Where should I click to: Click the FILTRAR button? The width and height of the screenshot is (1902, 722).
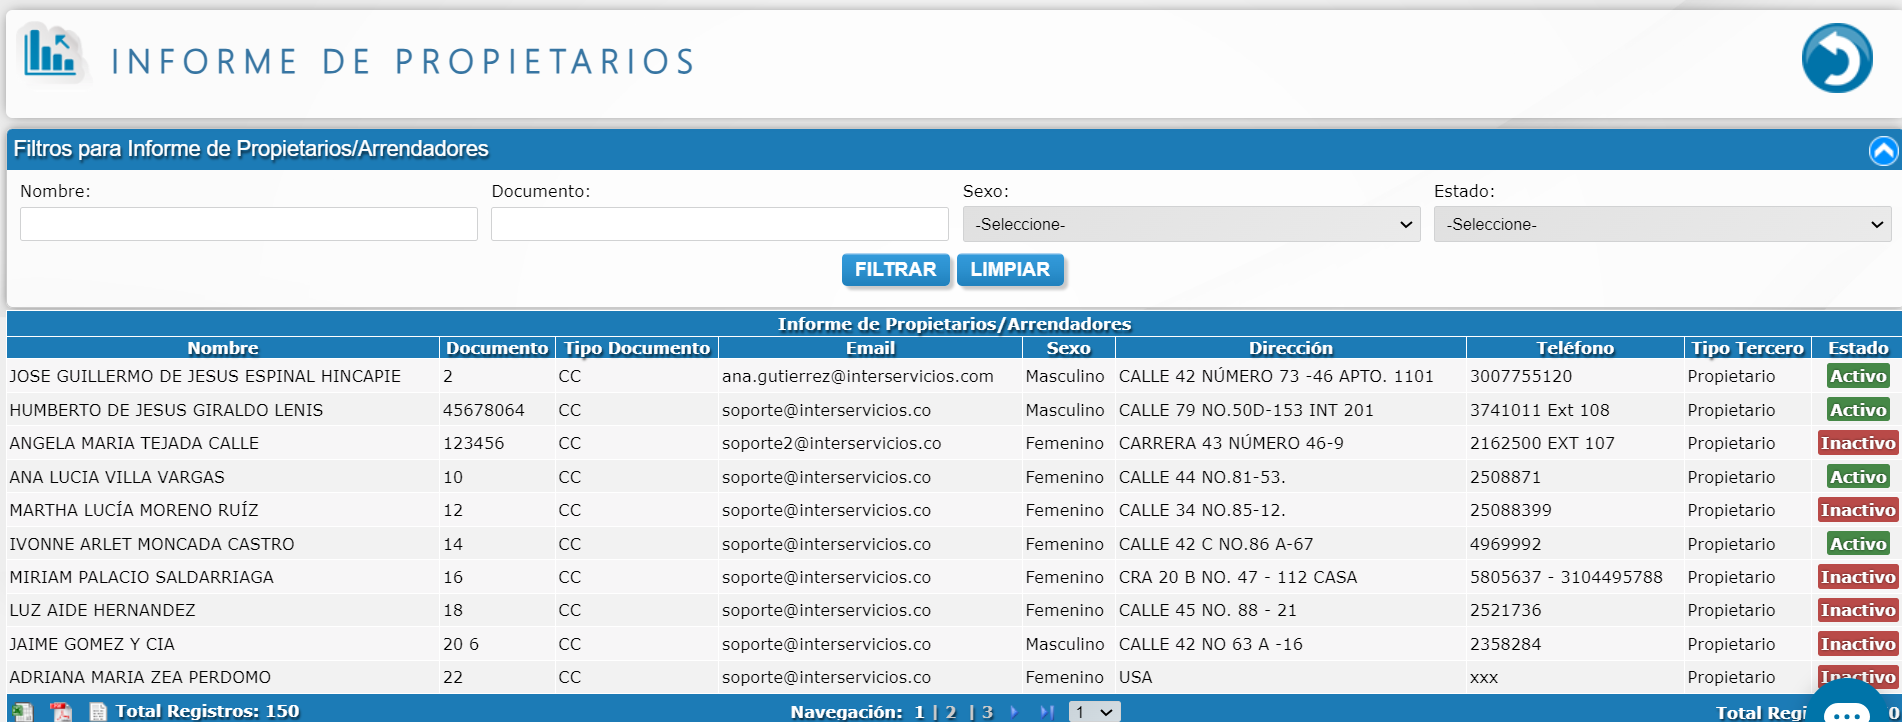(x=895, y=270)
